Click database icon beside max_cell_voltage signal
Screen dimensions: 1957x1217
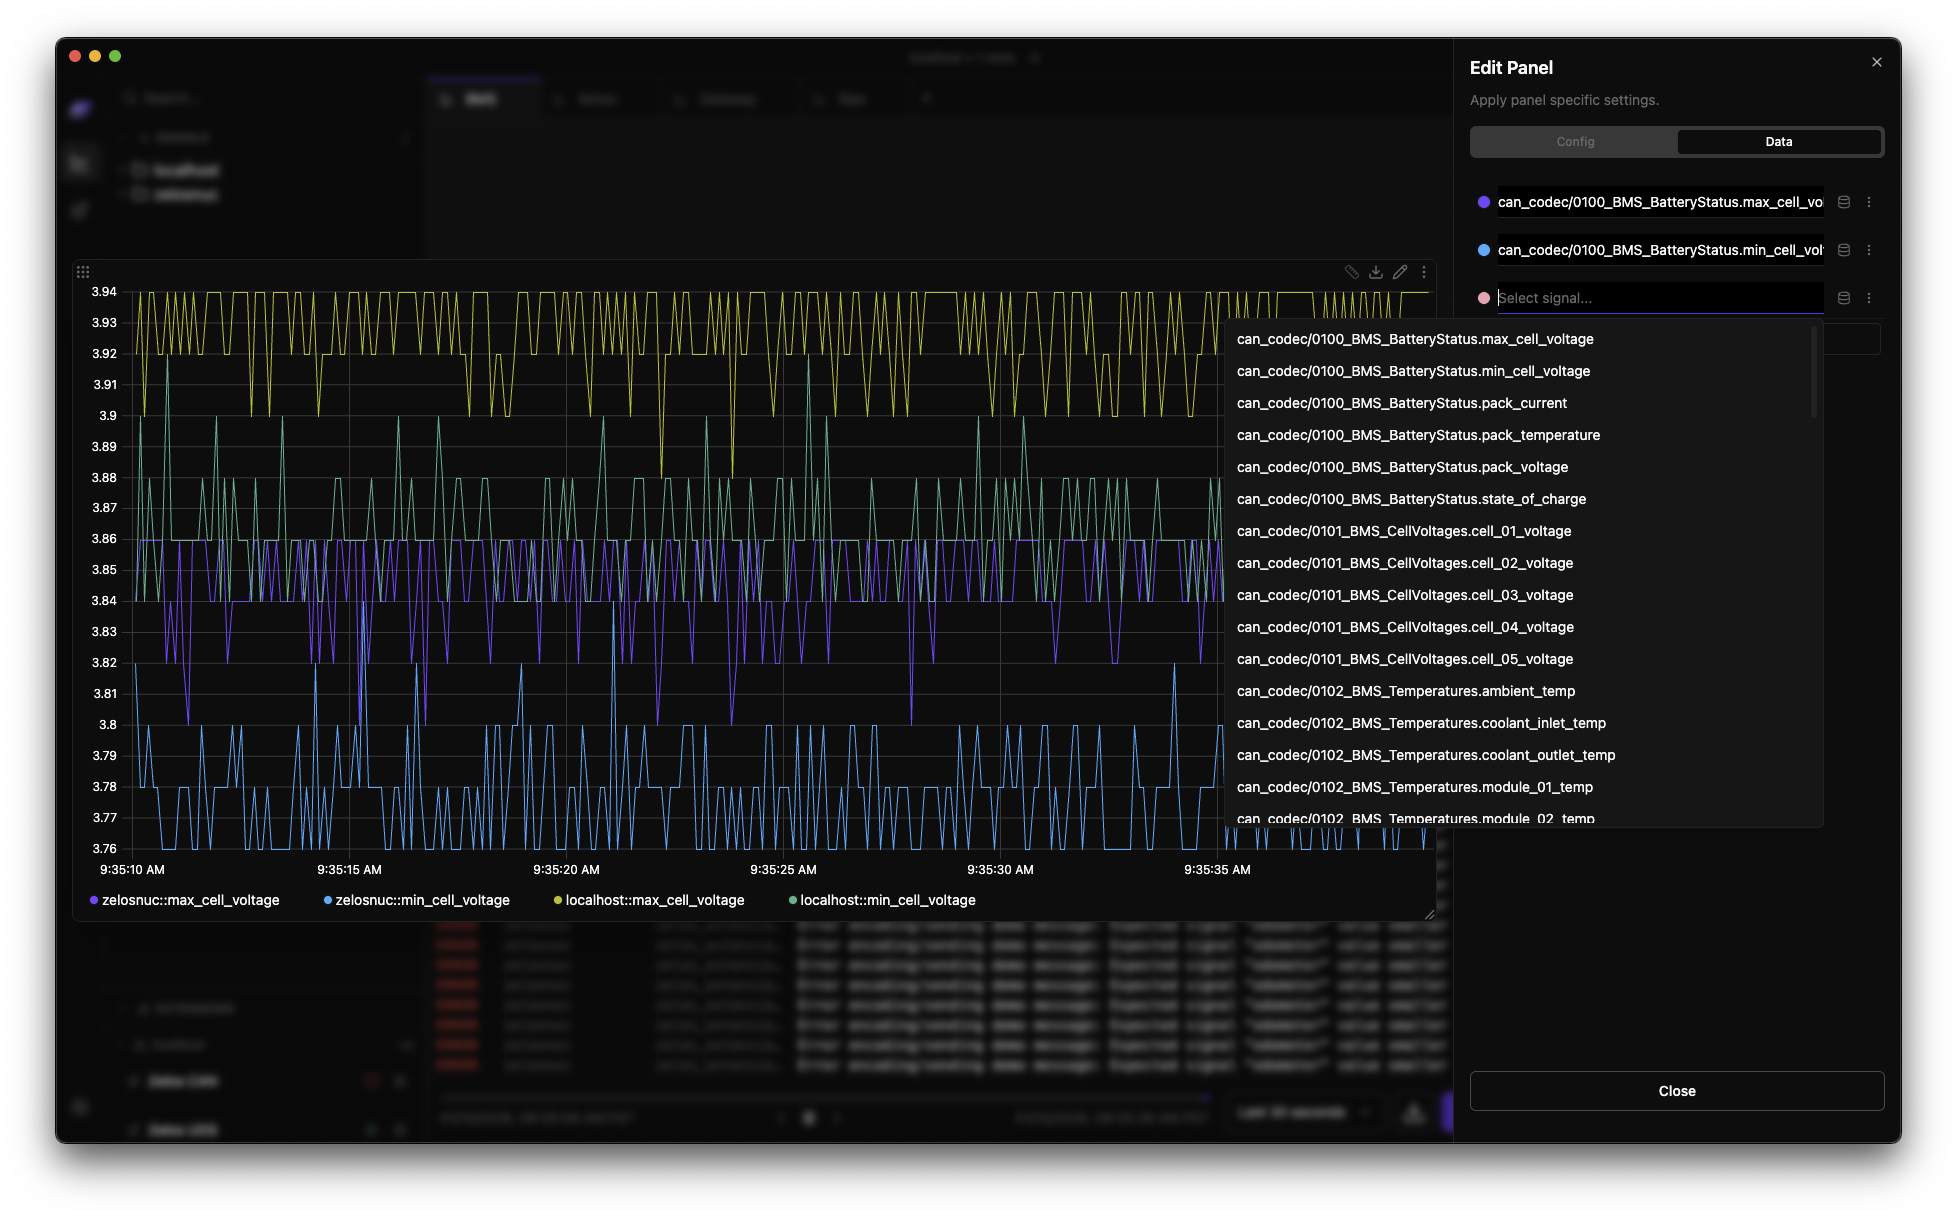point(1844,202)
